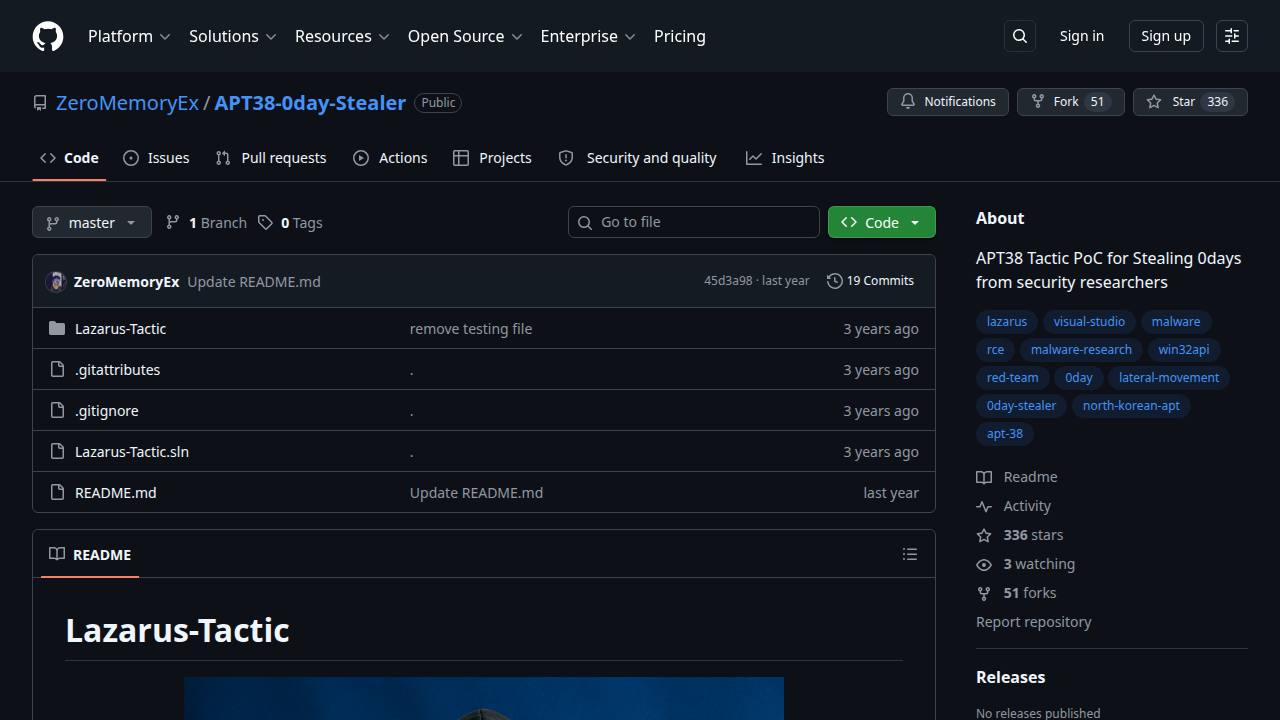This screenshot has height=720, width=1280.
Task: Star this repository
Action: (1190, 102)
